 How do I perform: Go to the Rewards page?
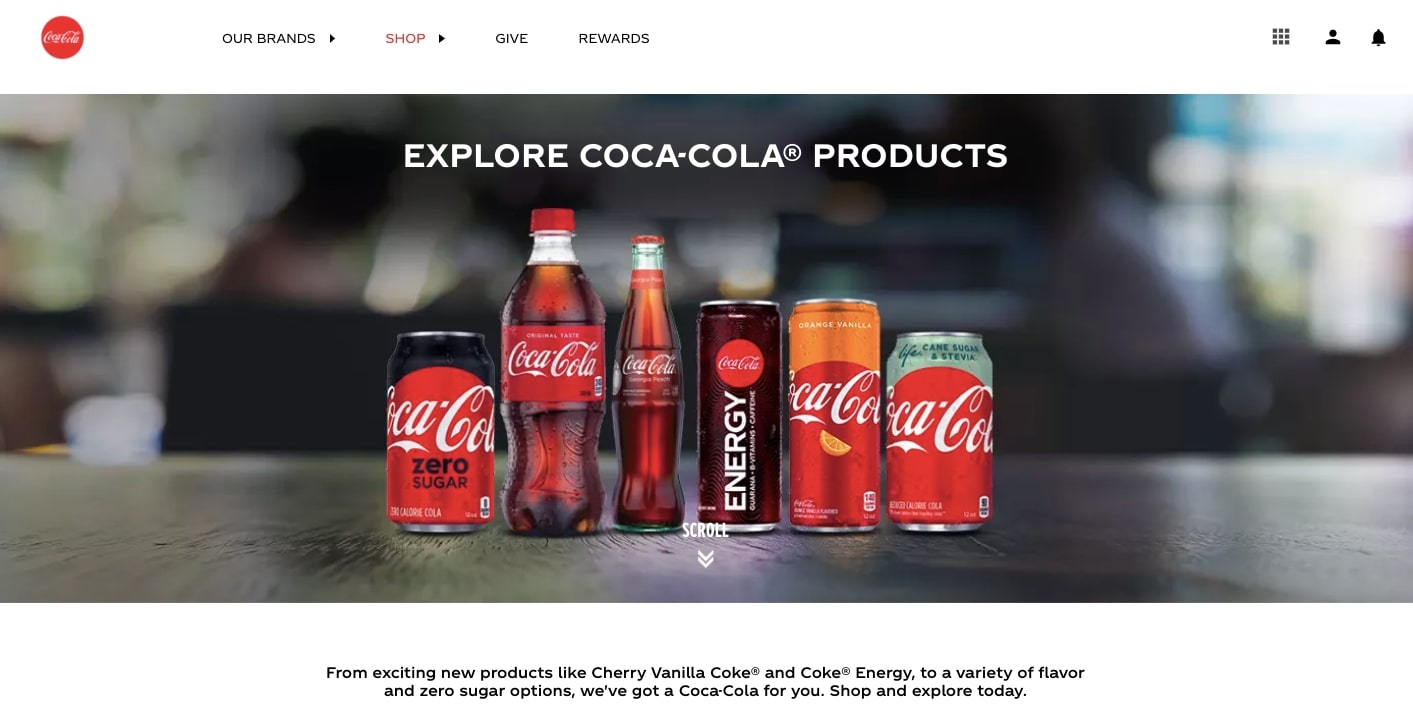pos(614,38)
